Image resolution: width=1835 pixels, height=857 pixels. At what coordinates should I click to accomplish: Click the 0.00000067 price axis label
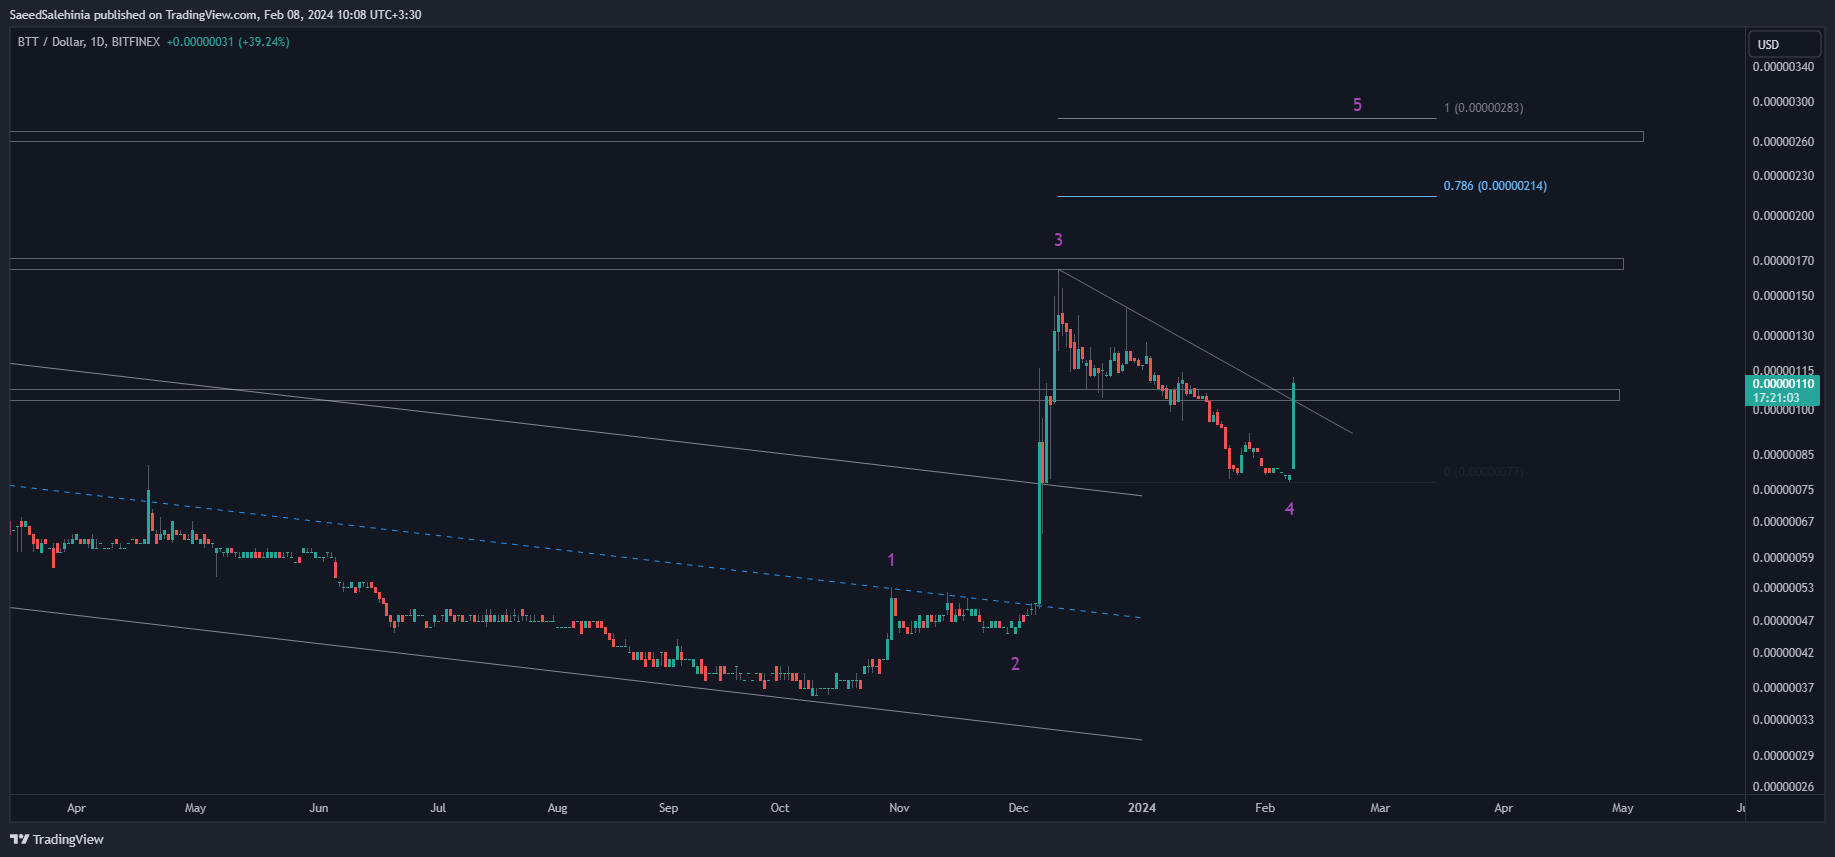click(x=1783, y=522)
